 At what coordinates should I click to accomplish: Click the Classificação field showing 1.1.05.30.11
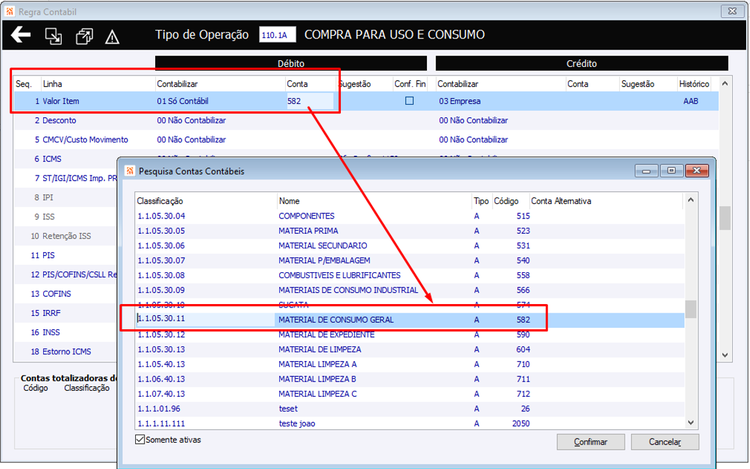click(x=205, y=319)
